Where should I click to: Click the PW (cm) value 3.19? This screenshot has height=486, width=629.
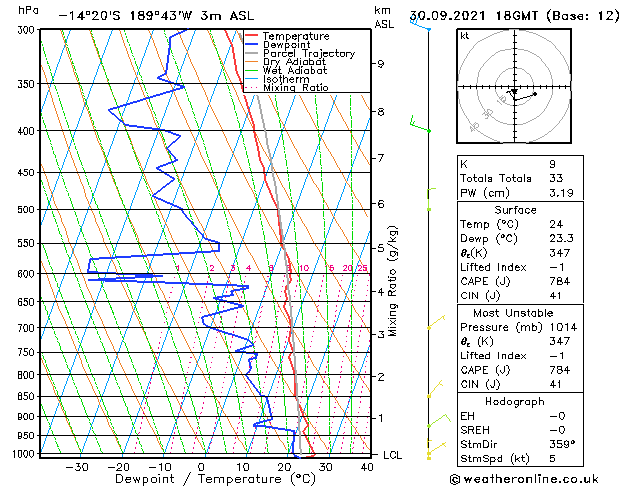(x=561, y=193)
